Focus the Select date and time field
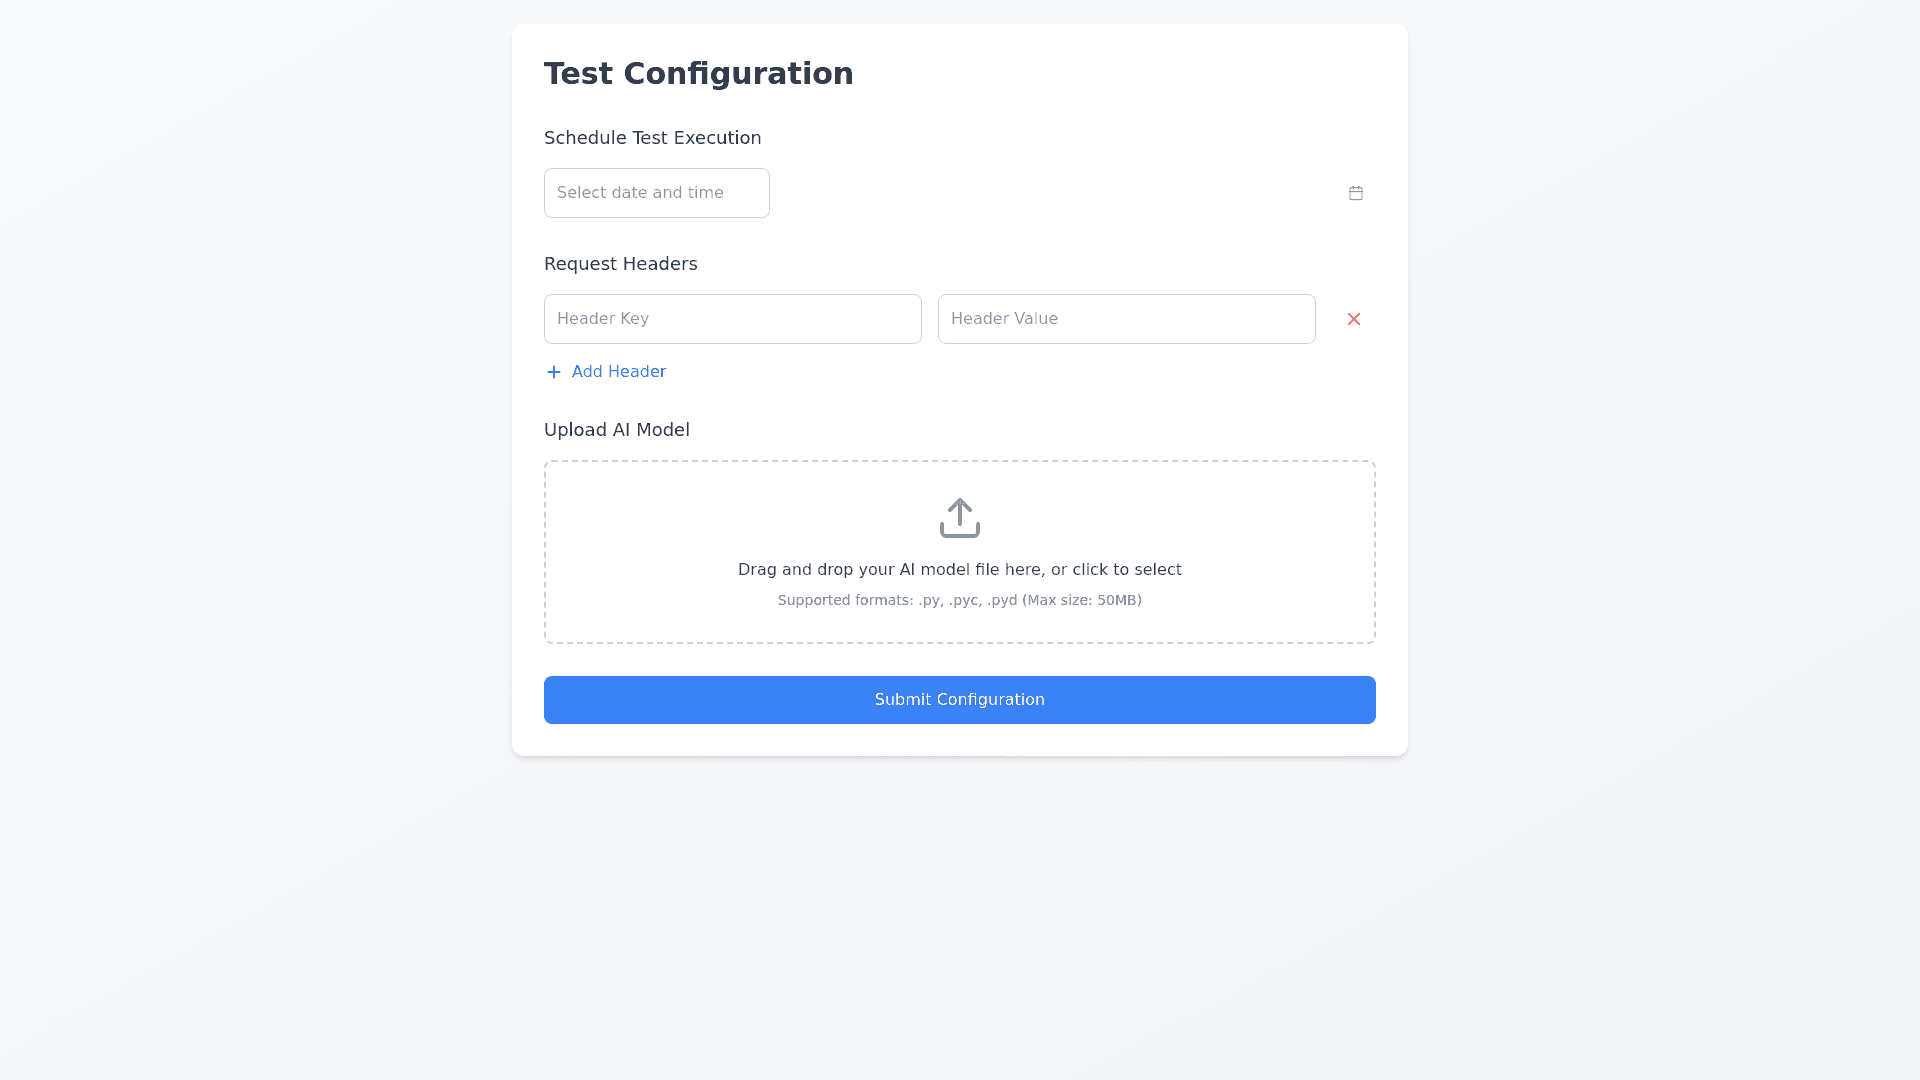The image size is (1920, 1080). pyautogui.click(x=656, y=193)
